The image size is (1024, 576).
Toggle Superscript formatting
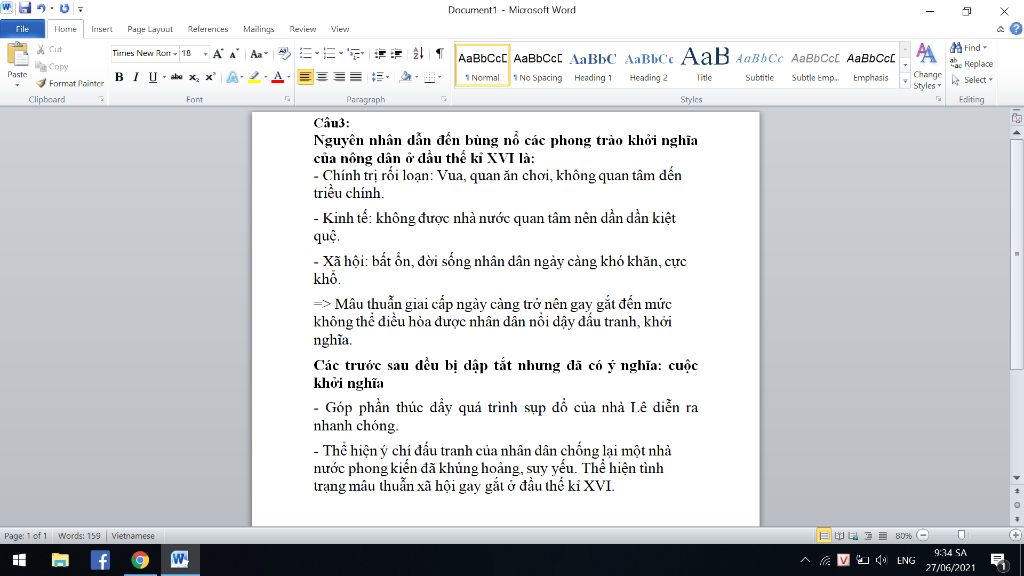click(x=210, y=77)
